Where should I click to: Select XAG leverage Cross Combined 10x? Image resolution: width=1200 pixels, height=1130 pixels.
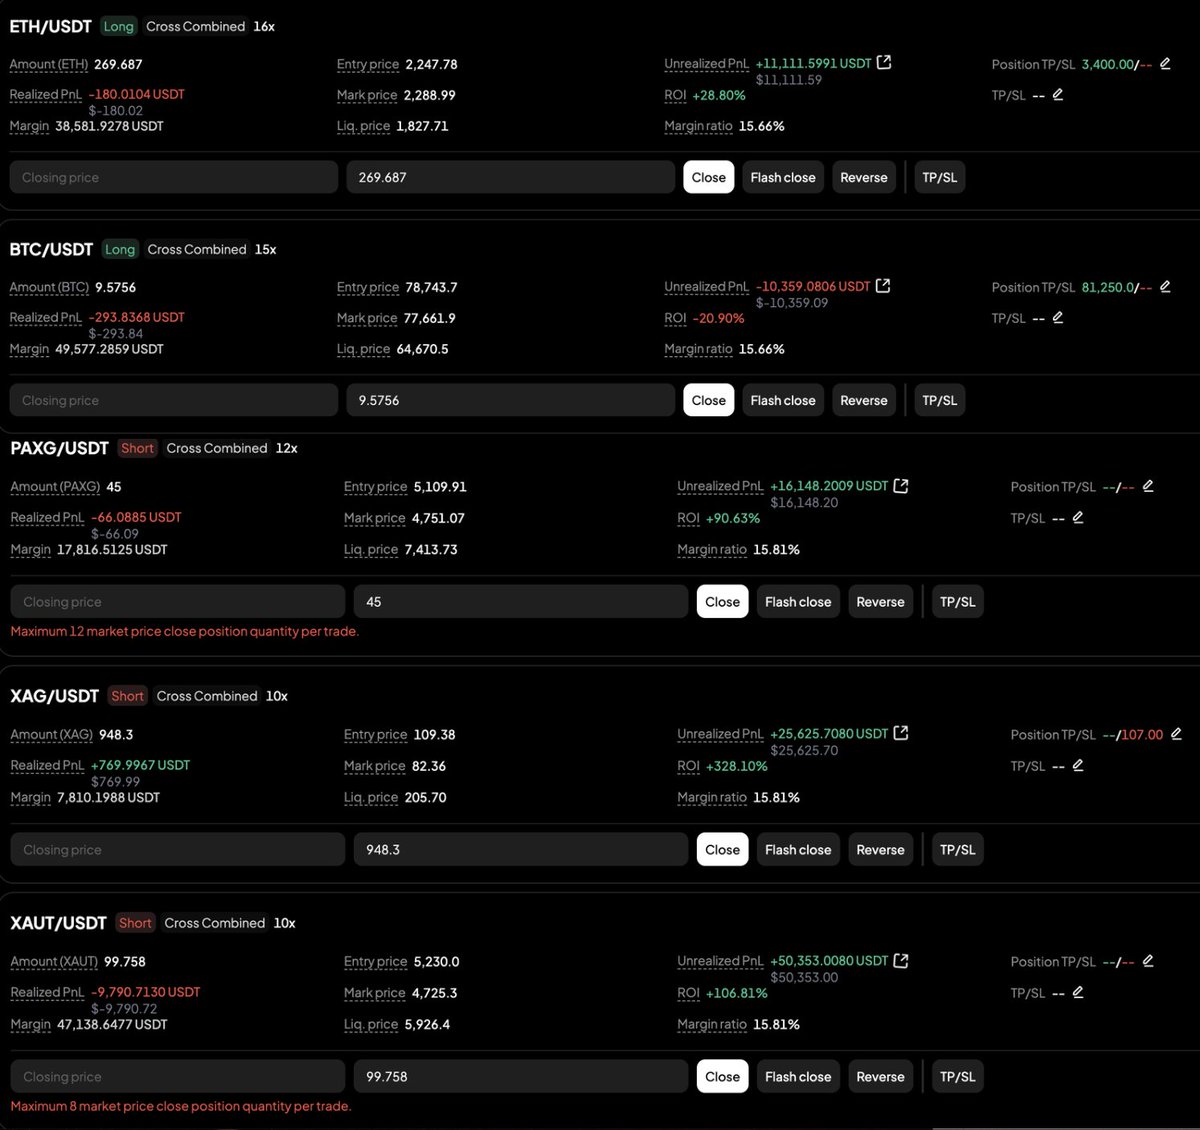click(x=222, y=695)
